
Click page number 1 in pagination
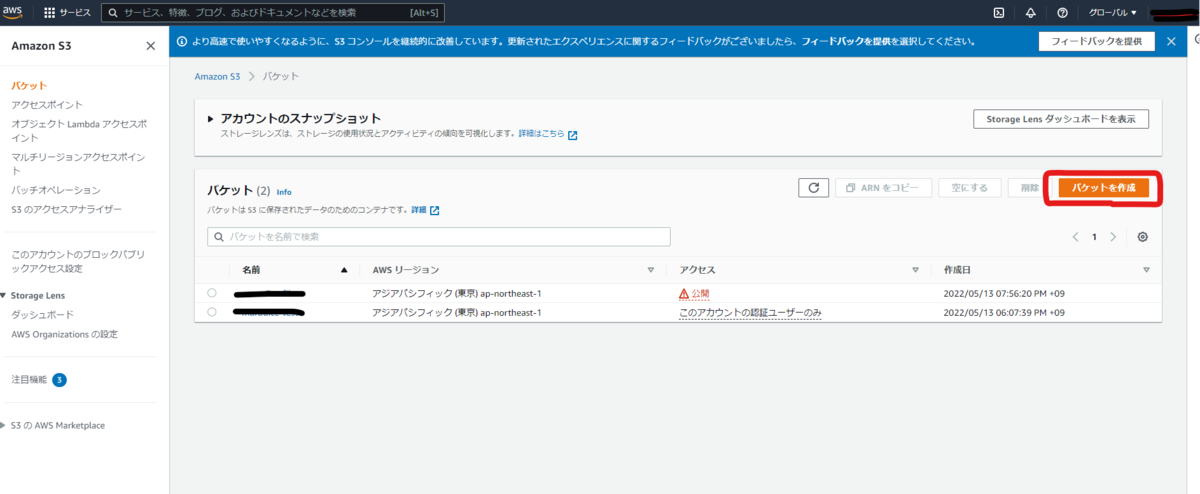coord(1094,237)
